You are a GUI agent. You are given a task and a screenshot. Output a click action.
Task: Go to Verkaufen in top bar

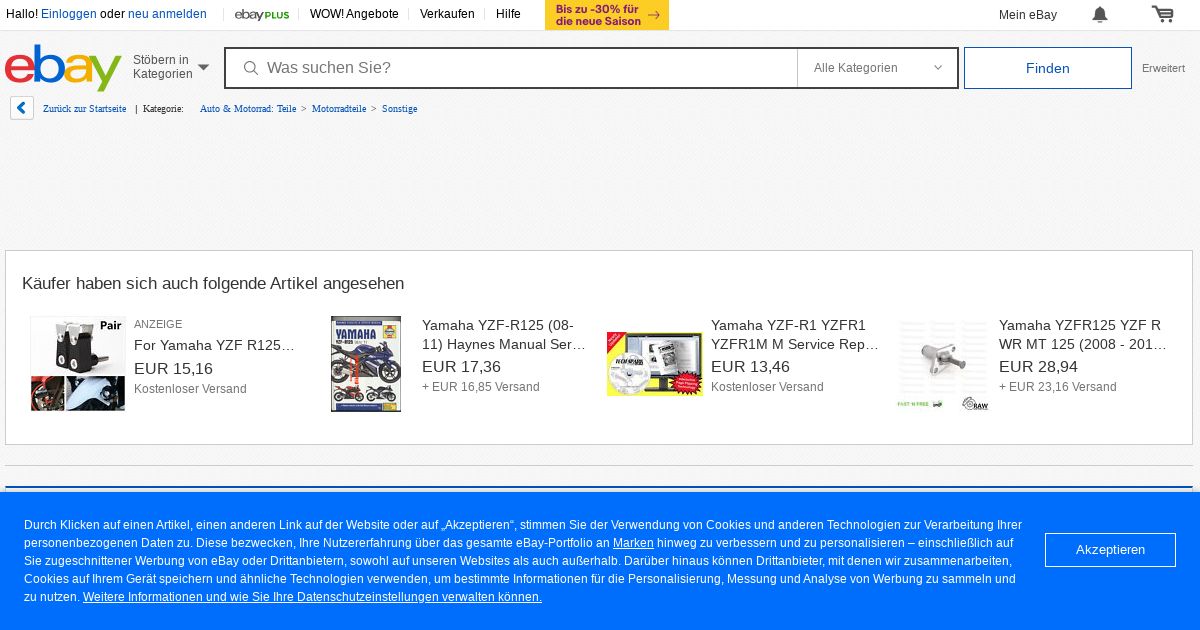tap(447, 14)
